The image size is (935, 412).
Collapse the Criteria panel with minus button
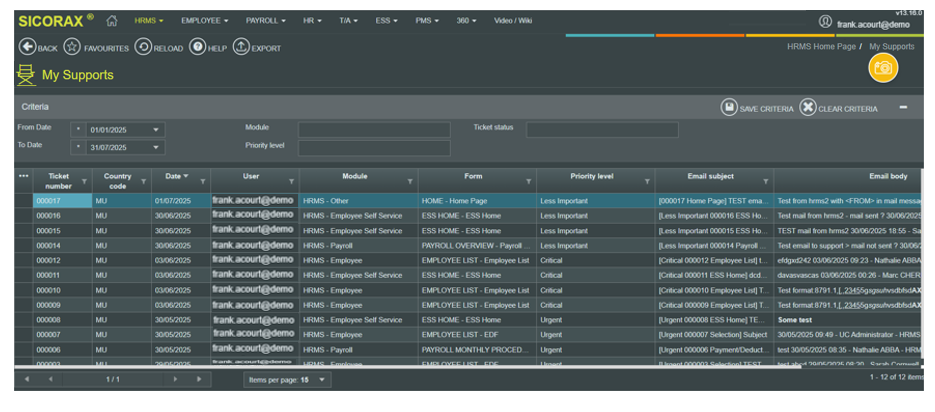coord(903,107)
